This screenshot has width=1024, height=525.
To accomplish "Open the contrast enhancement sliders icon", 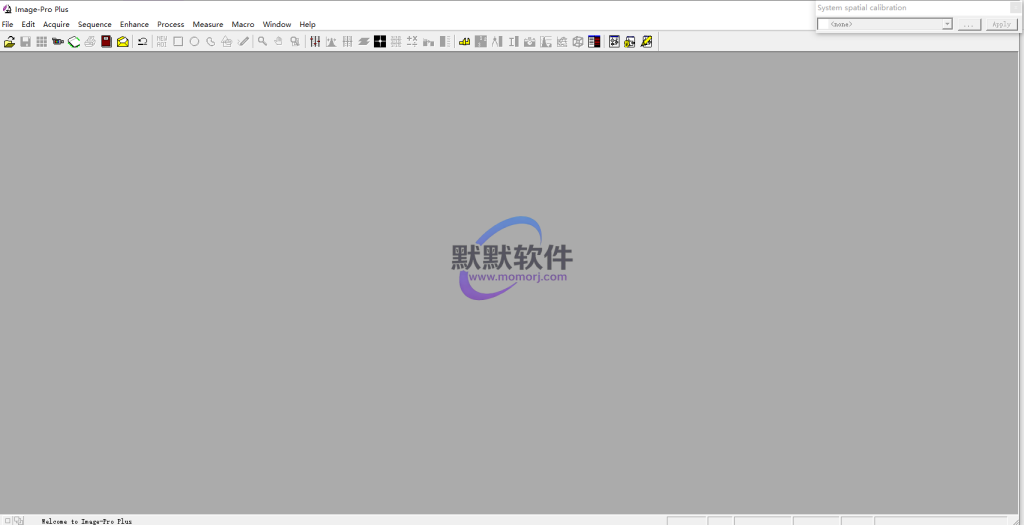I will (x=315, y=42).
